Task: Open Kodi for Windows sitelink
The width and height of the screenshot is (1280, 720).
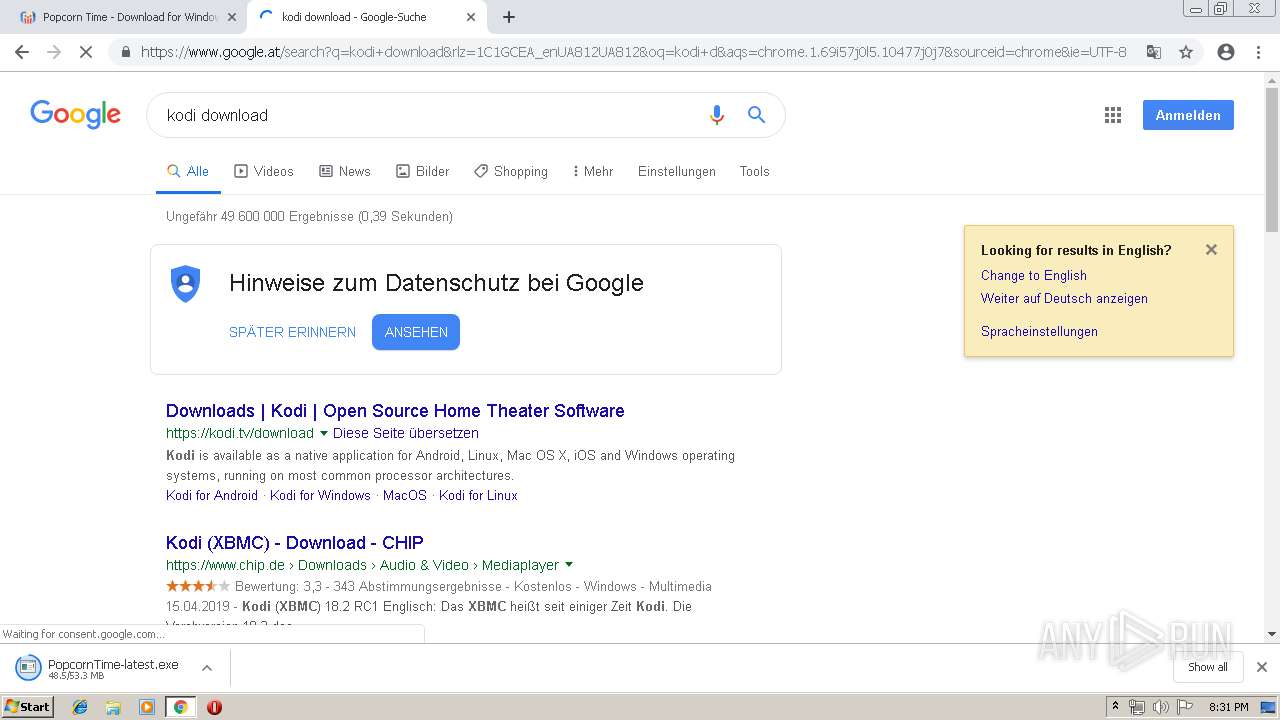Action: pos(320,496)
